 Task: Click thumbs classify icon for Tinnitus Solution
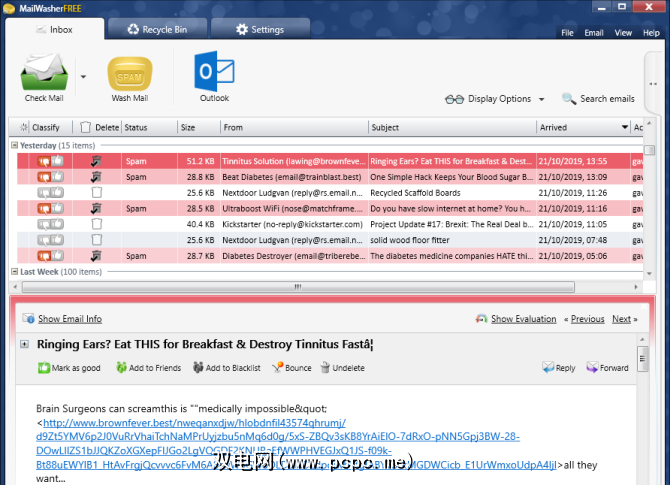pyautogui.click(x=50, y=161)
